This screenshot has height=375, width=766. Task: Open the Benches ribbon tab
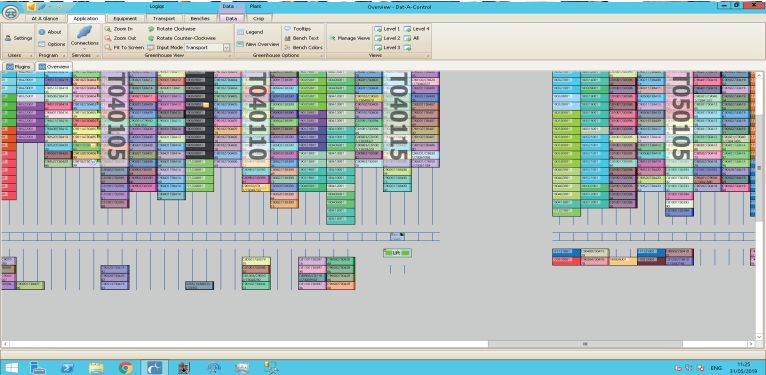(x=200, y=19)
